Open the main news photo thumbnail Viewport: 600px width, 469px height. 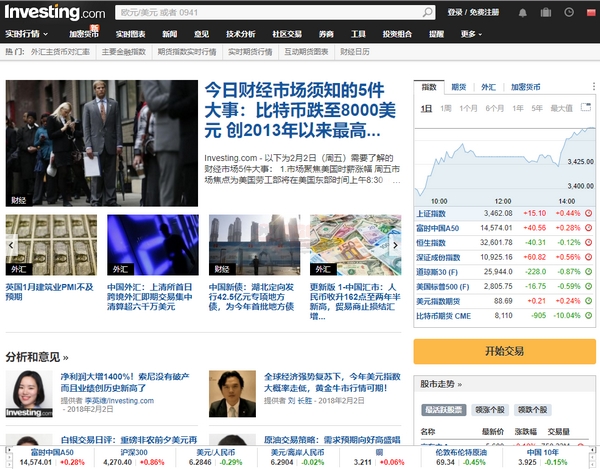click(102, 143)
